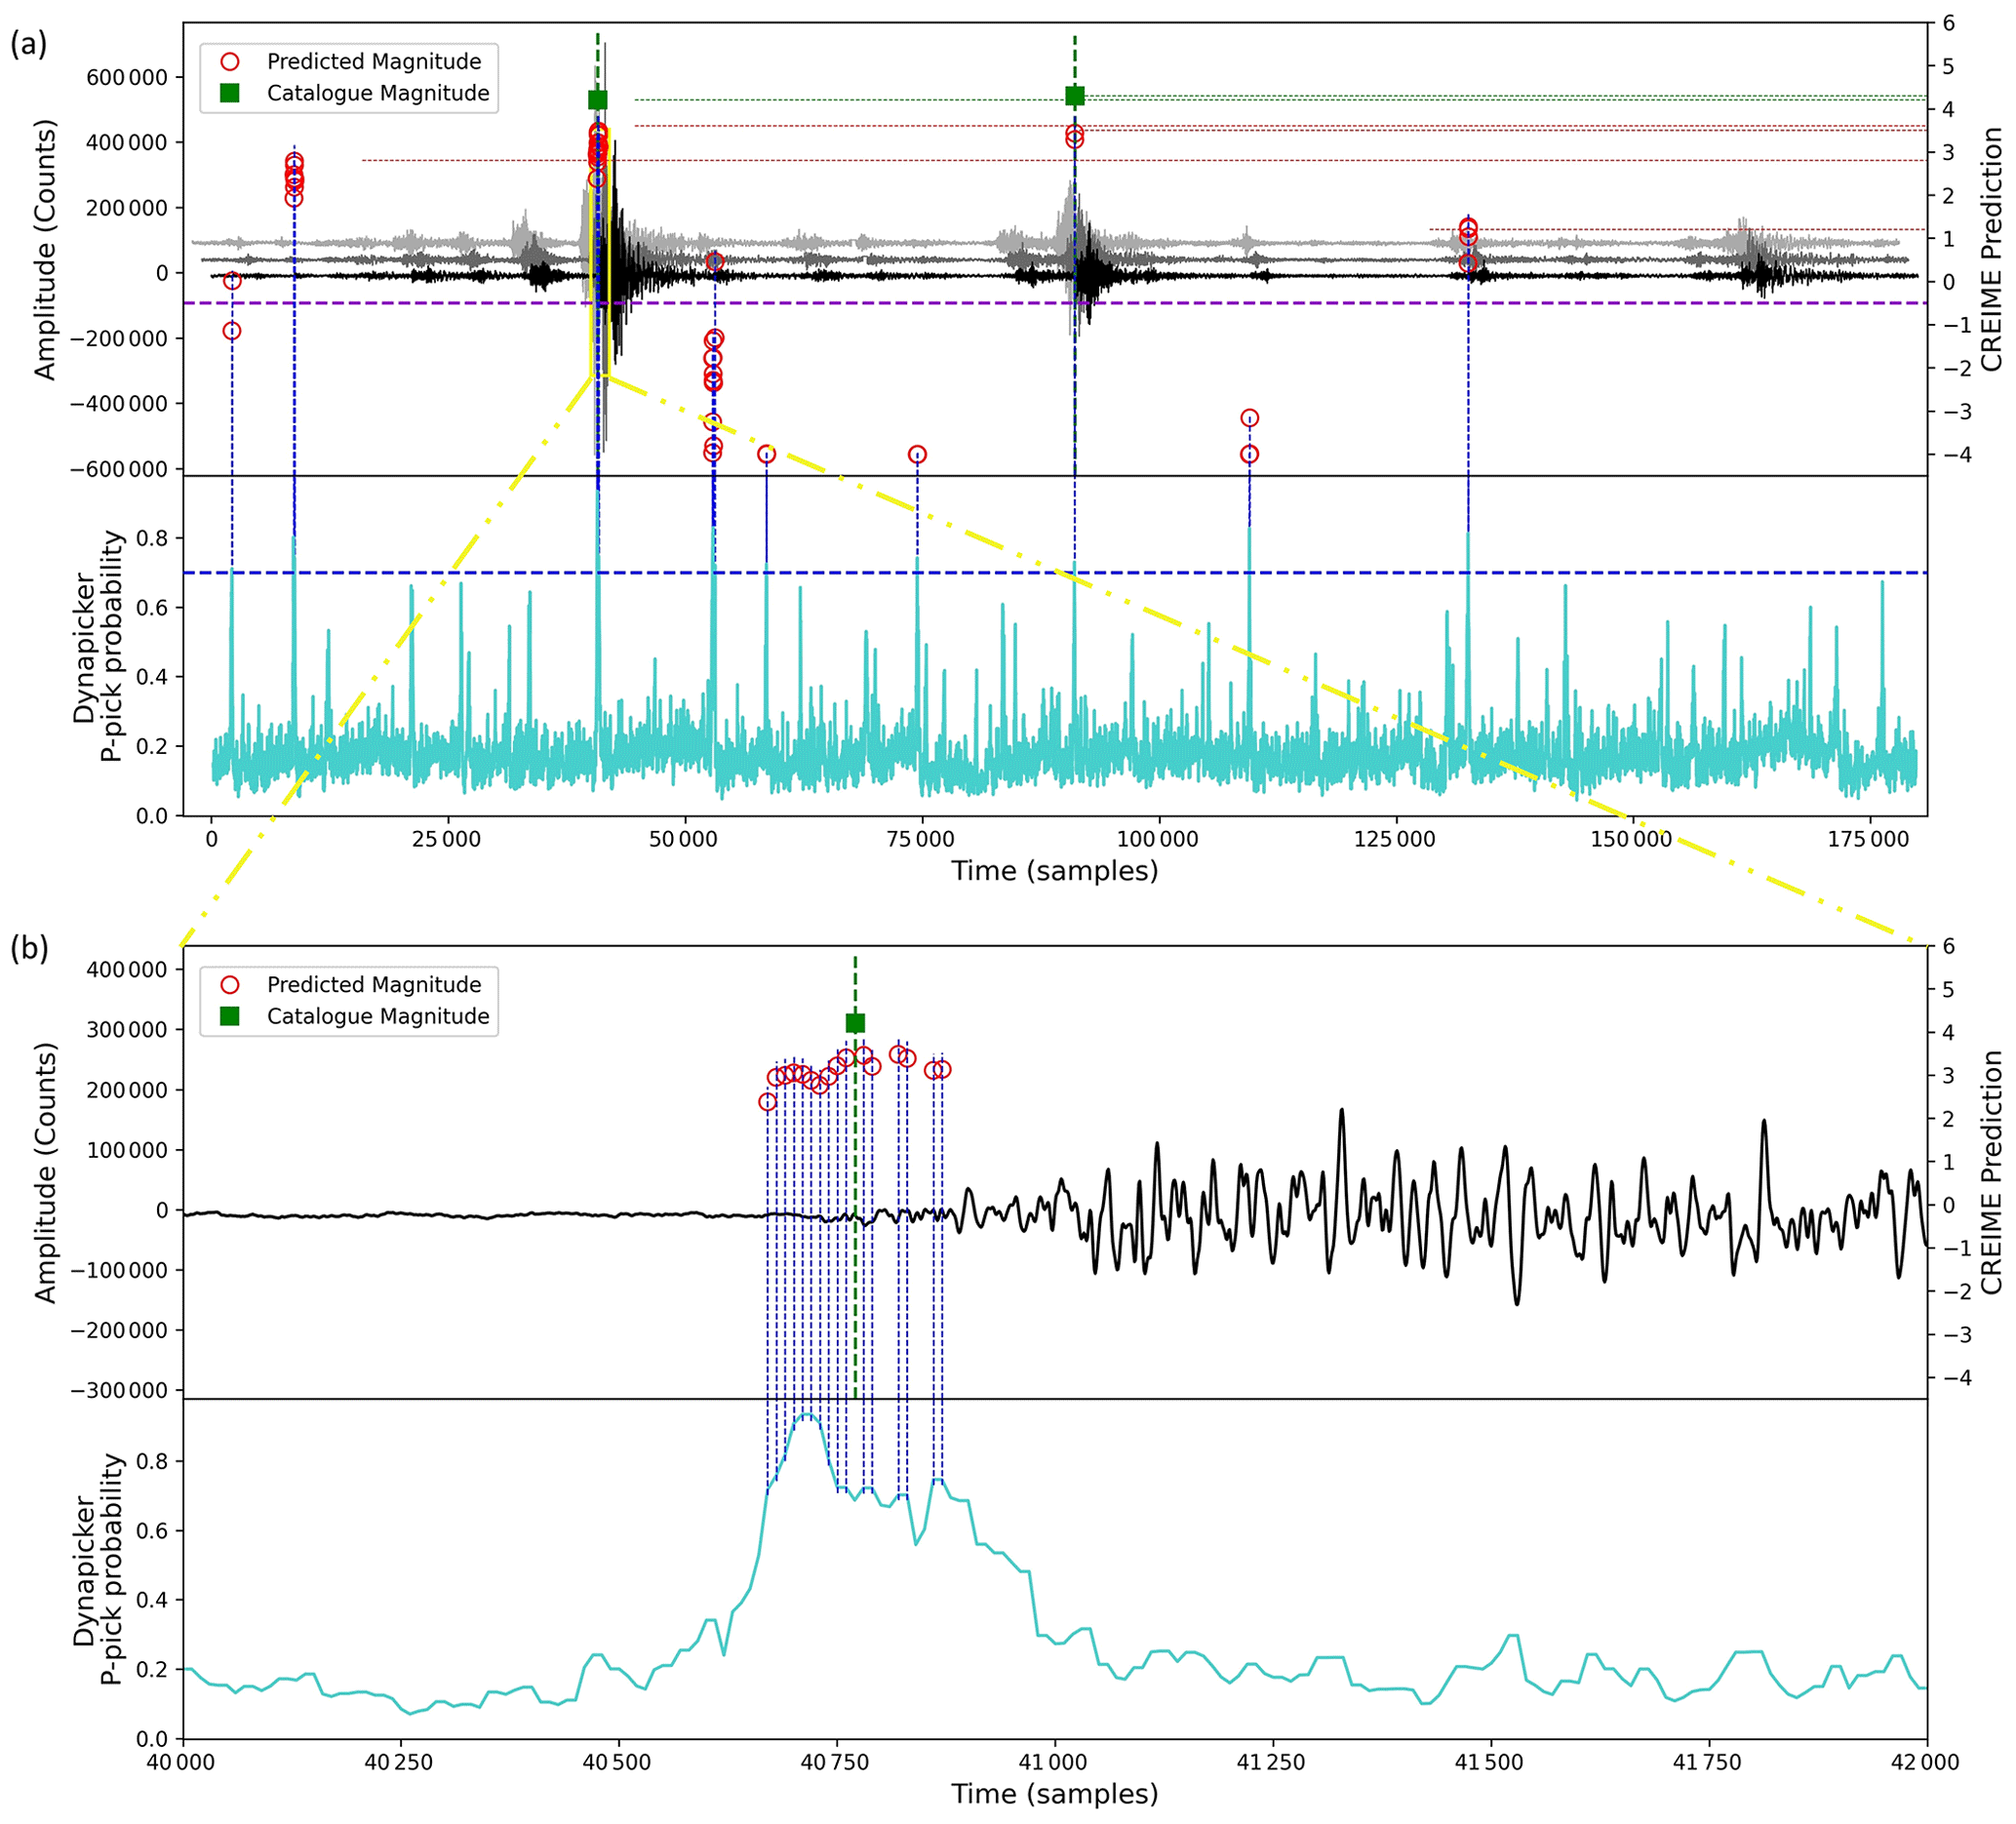Click red circle icon in panel (a) legend
Screen dimensions: 2016x1824
[x=230, y=61]
